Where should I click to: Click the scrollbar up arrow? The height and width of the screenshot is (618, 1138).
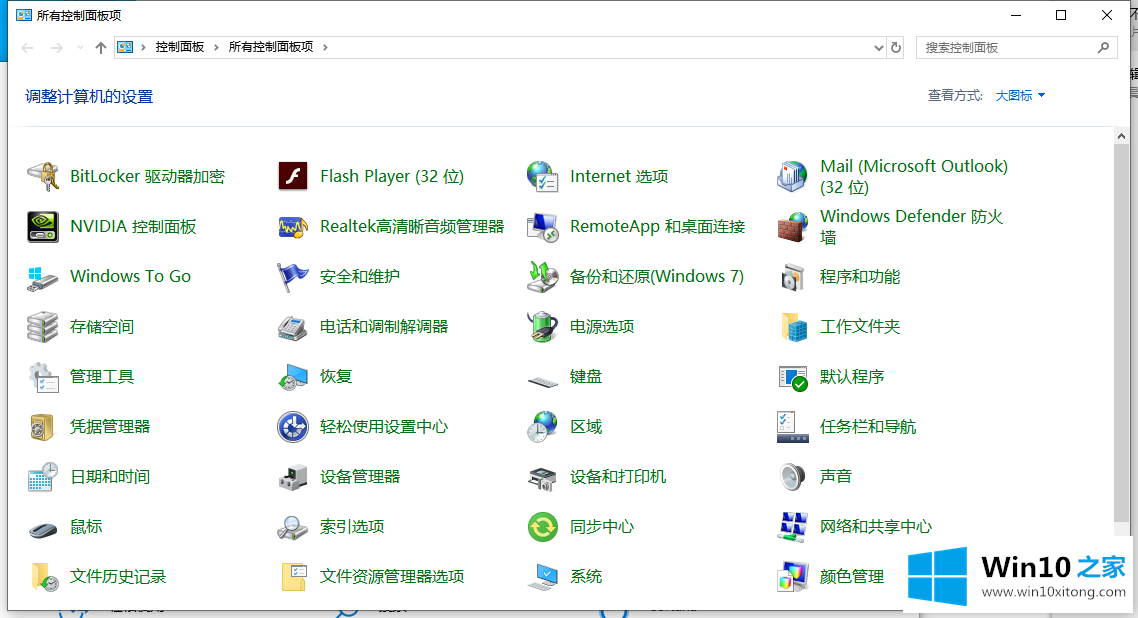[1121, 136]
